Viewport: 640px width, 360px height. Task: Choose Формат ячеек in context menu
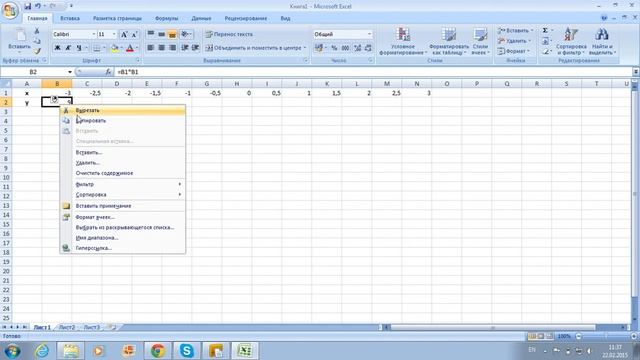[x=122, y=217]
